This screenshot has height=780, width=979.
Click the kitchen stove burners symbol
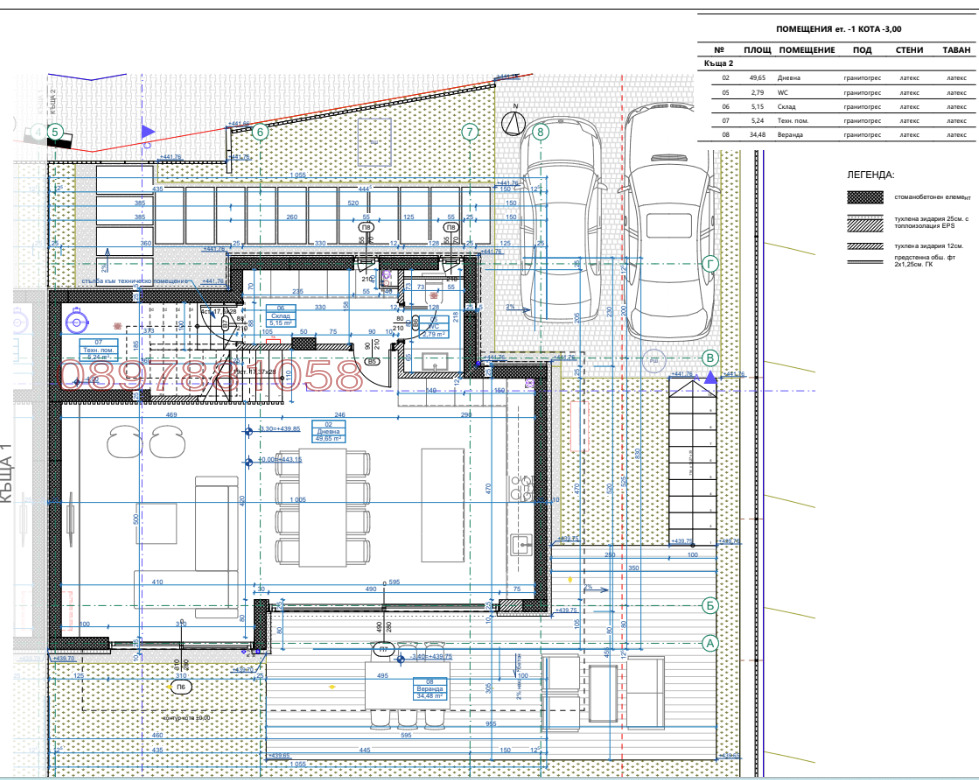[521, 488]
